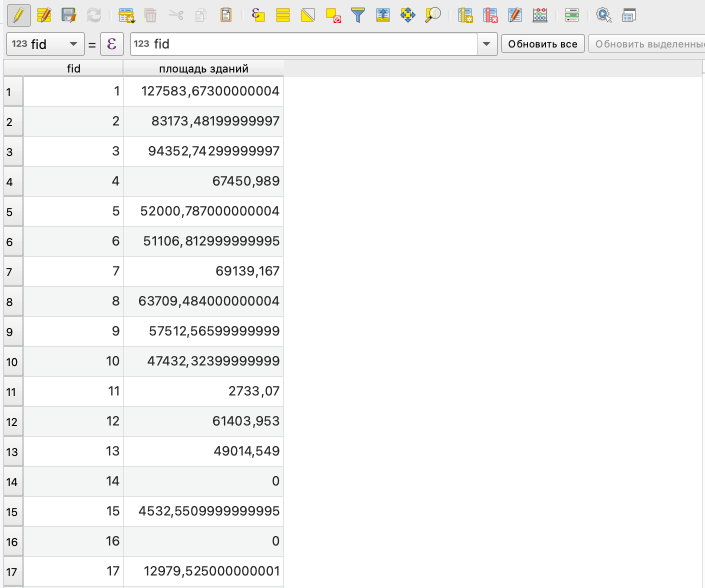This screenshot has height=588, width=705.
Task: Deselect all features icon
Action: click(x=333, y=15)
